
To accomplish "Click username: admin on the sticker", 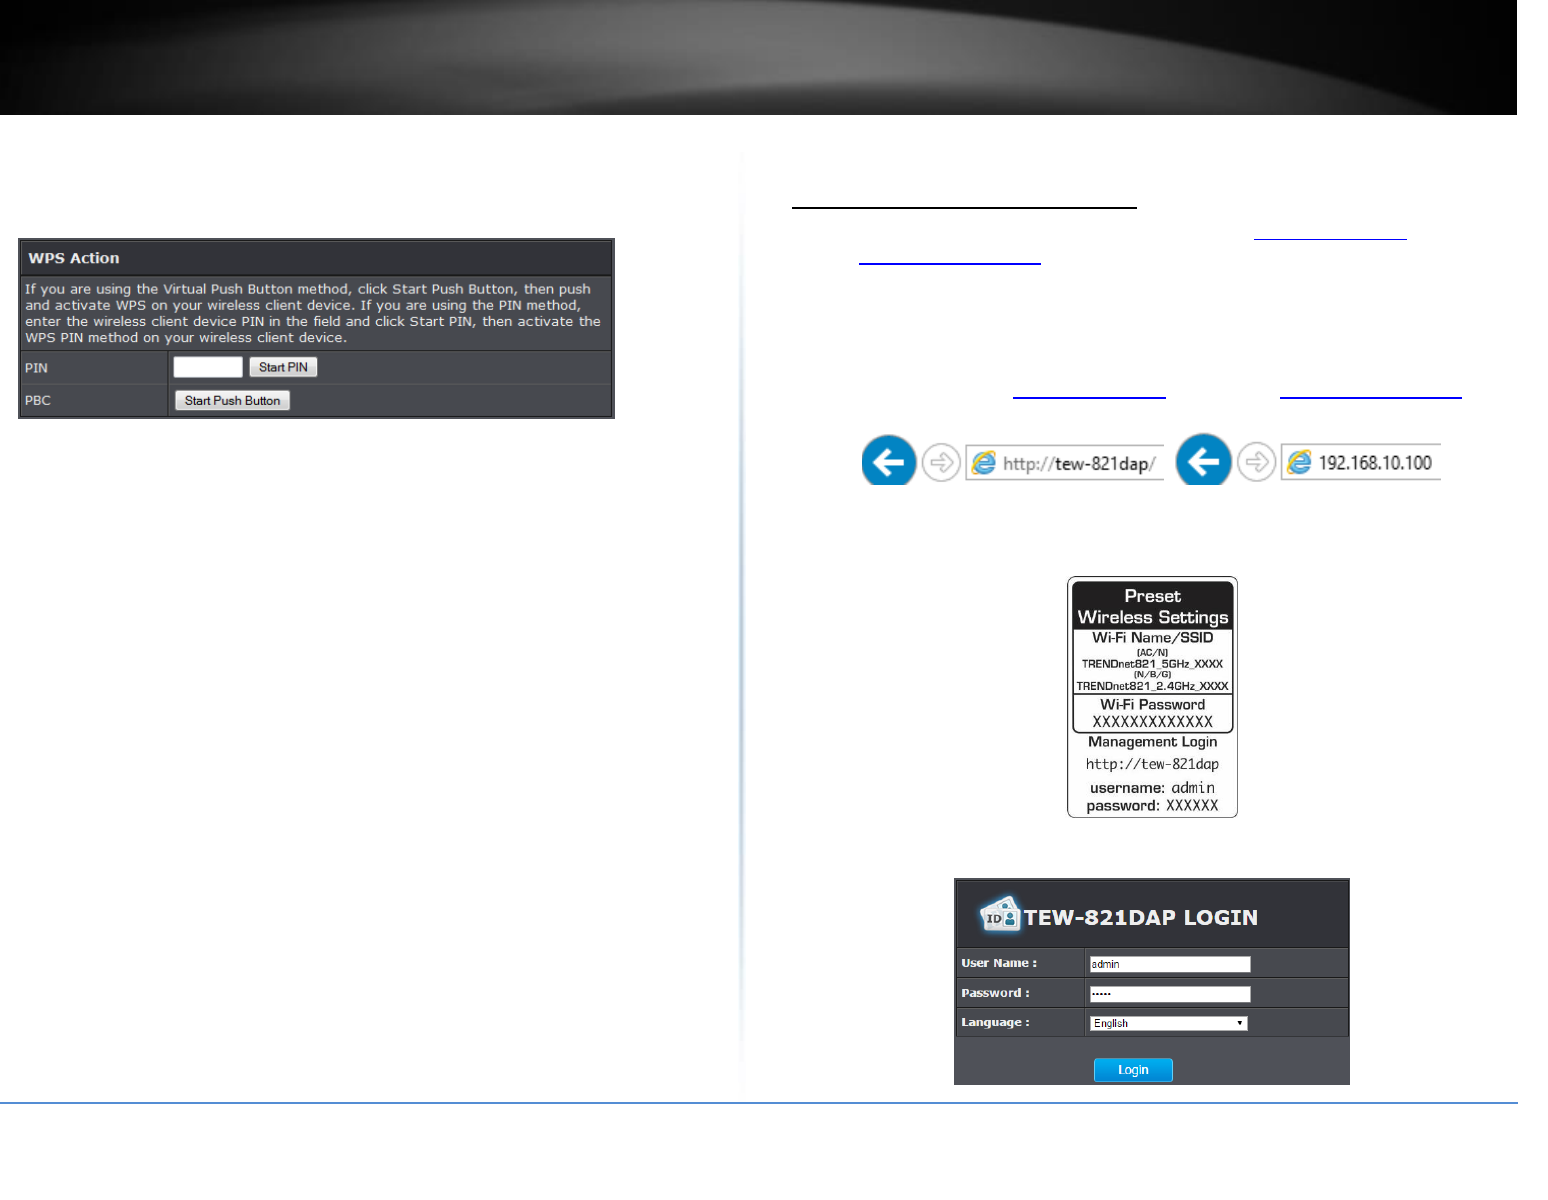I will (1152, 788).
